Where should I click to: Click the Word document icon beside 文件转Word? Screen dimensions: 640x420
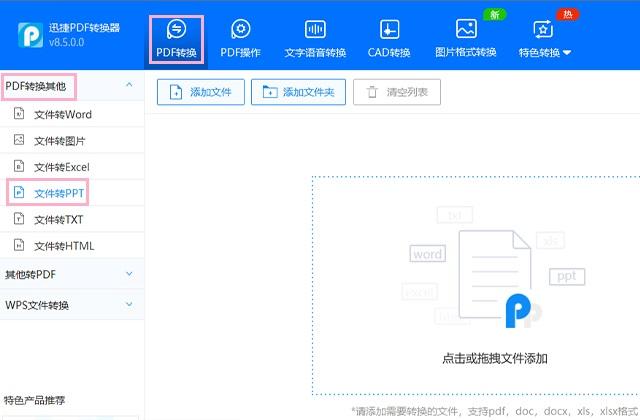pyautogui.click(x=19, y=113)
